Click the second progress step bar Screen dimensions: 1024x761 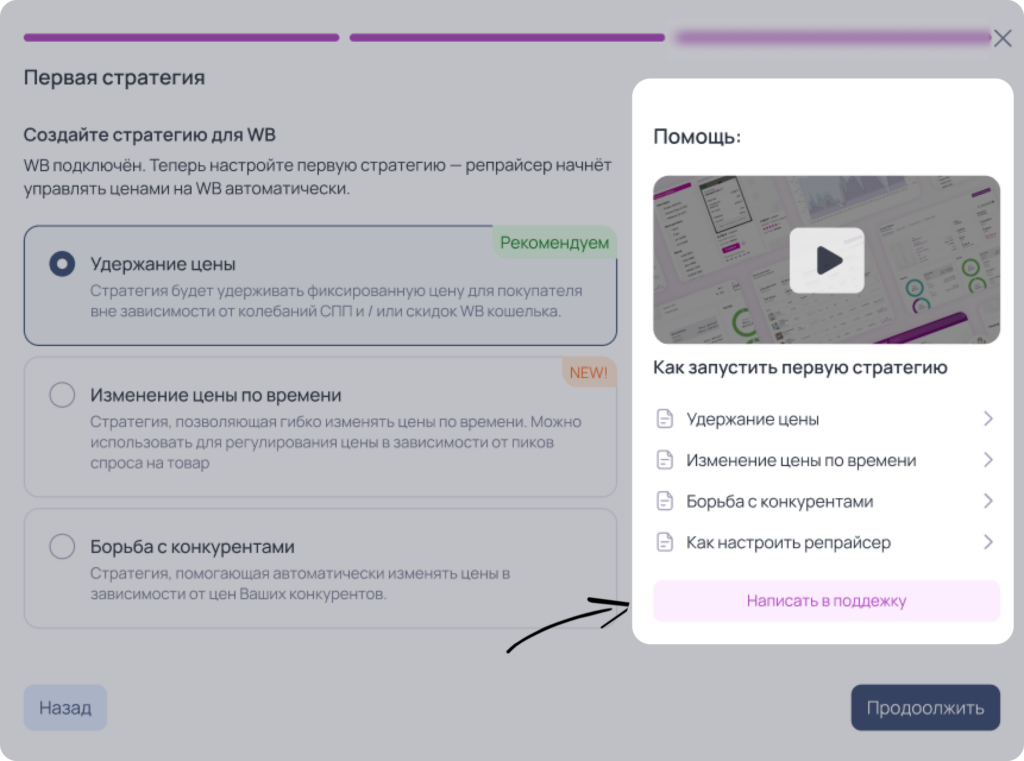point(507,38)
